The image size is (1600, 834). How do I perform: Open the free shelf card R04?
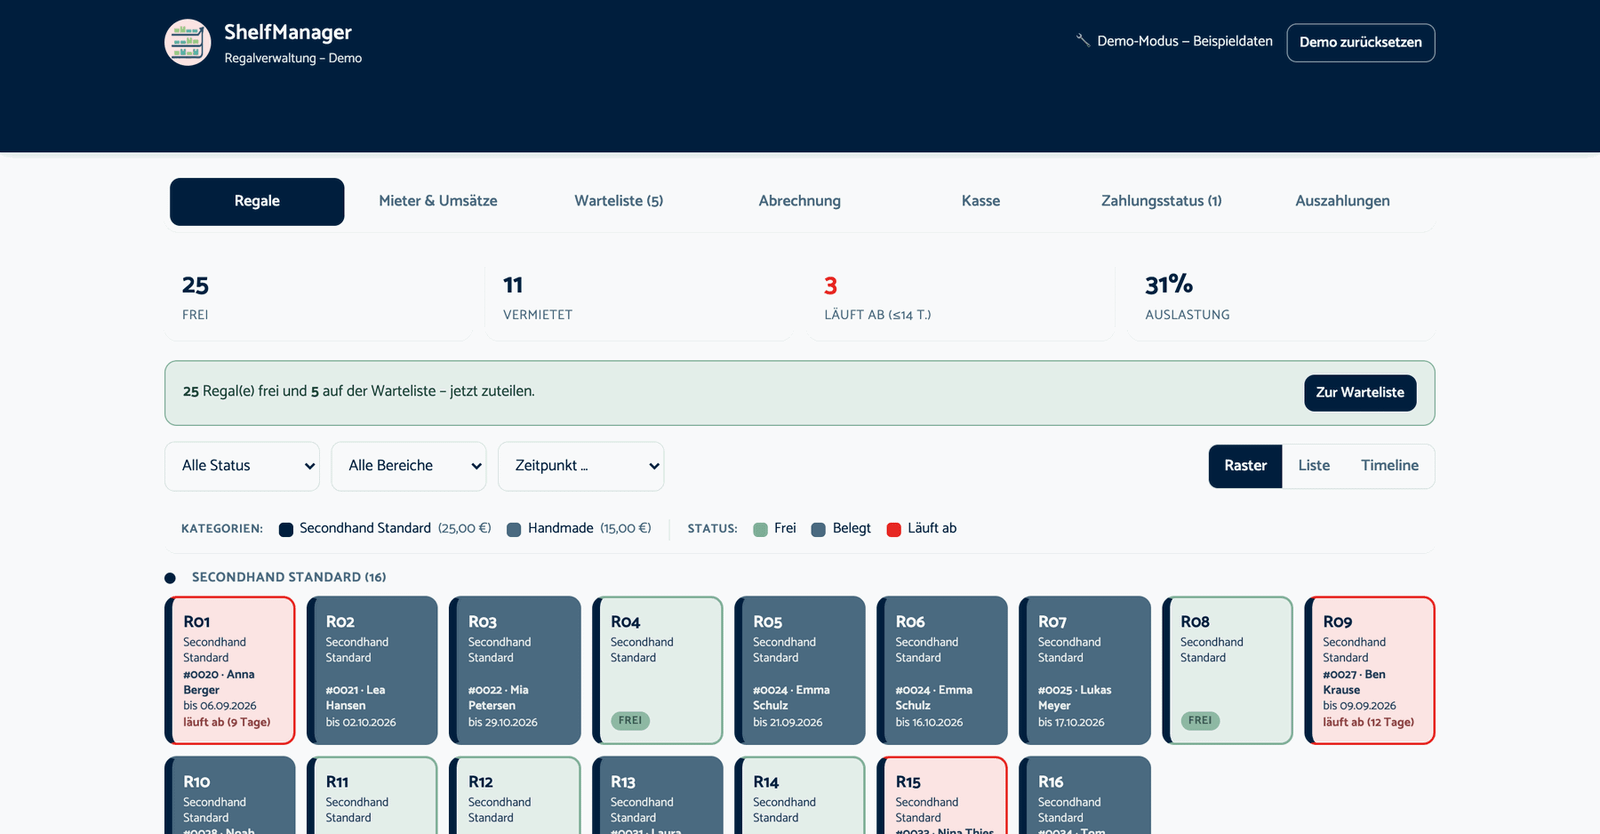coord(657,671)
